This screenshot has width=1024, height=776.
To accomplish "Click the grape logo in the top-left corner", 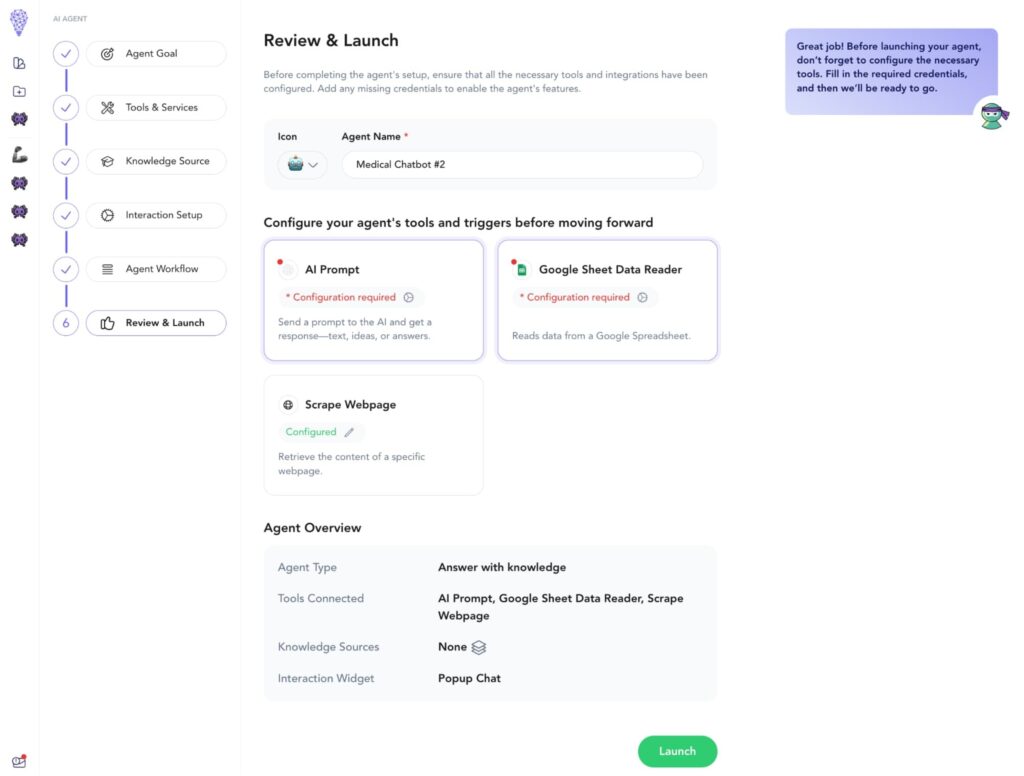I will (18, 22).
